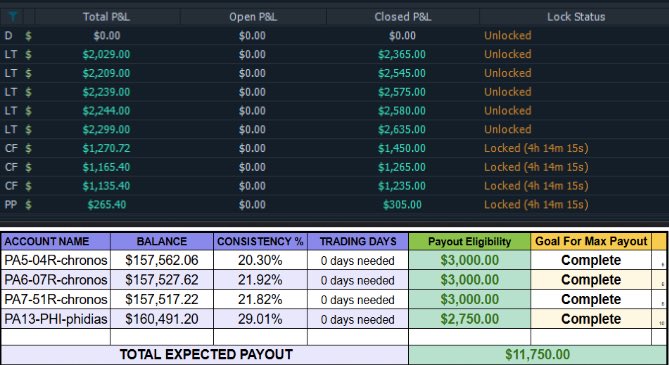The width and height of the screenshot is (669, 365).
Task: Click the dollar icon beside $1,270.72 total
Action: tap(28, 149)
